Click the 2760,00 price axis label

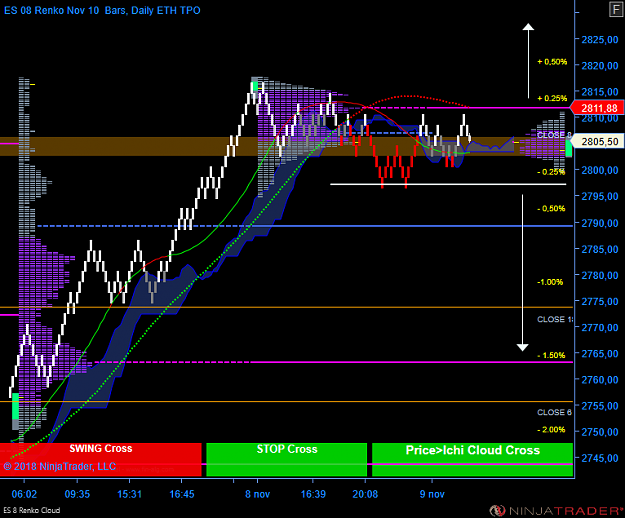(x=600, y=380)
